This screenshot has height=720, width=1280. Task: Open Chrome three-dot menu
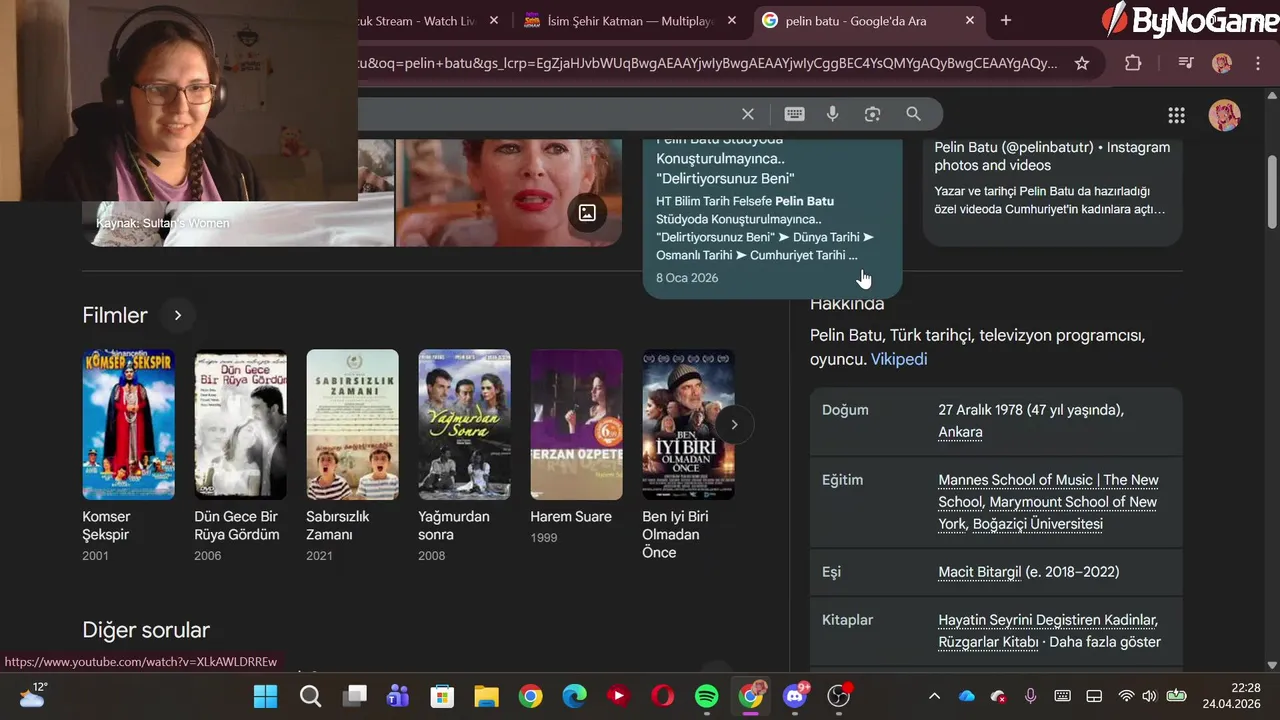pyautogui.click(x=1258, y=63)
